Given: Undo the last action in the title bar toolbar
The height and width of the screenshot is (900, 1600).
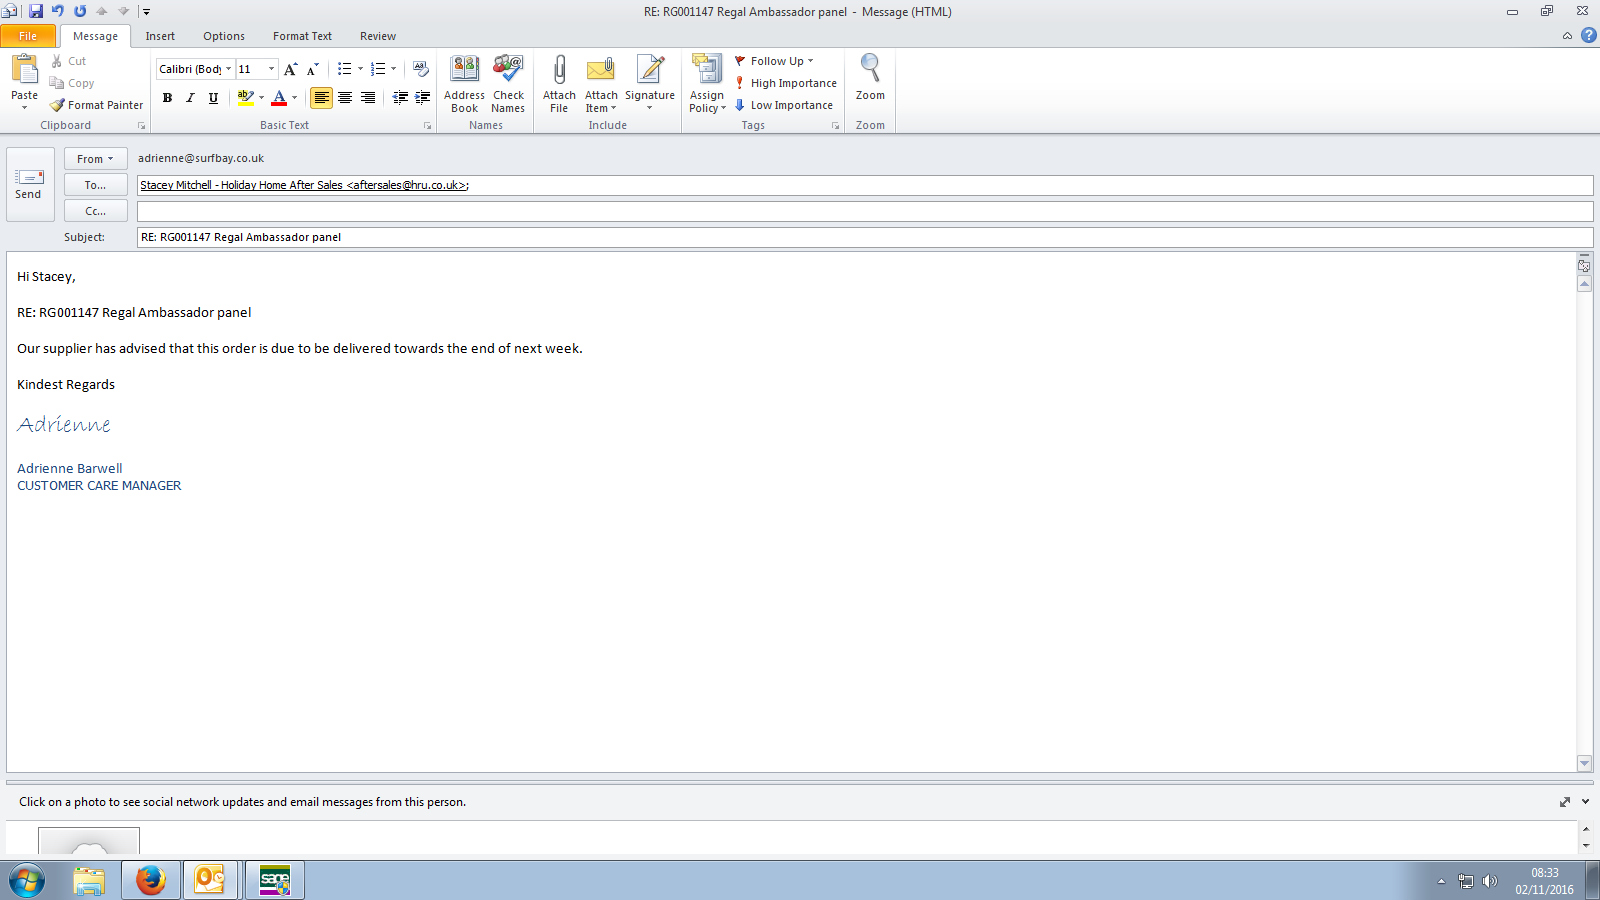Looking at the screenshot, I should click(58, 11).
